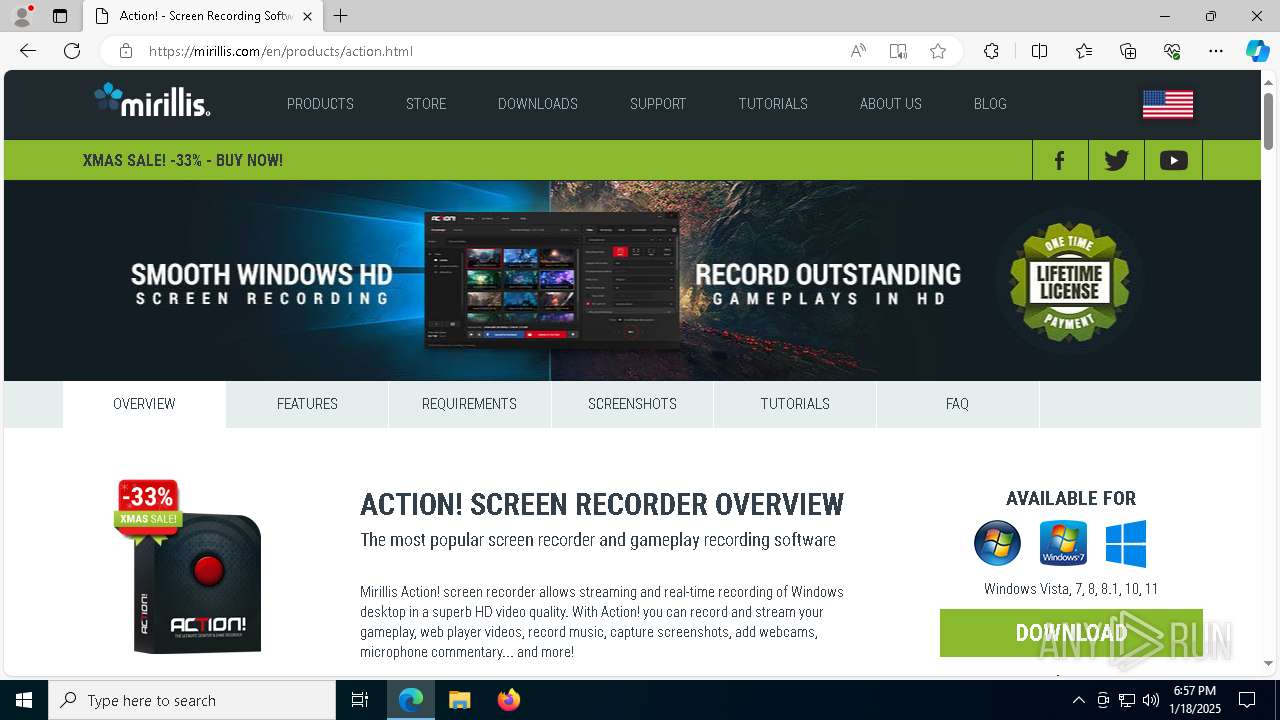1280x720 pixels.
Task: Click the green DOWNLOAD button
Action: [1071, 633]
